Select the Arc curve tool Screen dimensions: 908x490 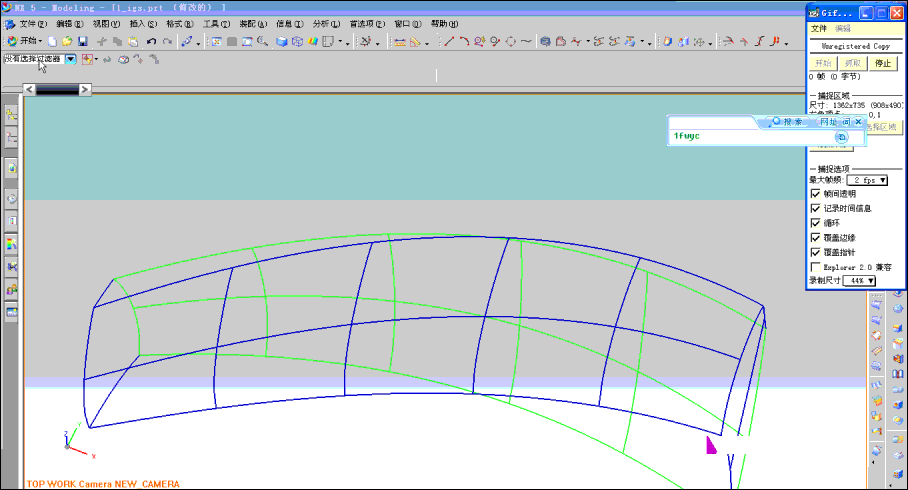click(464, 41)
